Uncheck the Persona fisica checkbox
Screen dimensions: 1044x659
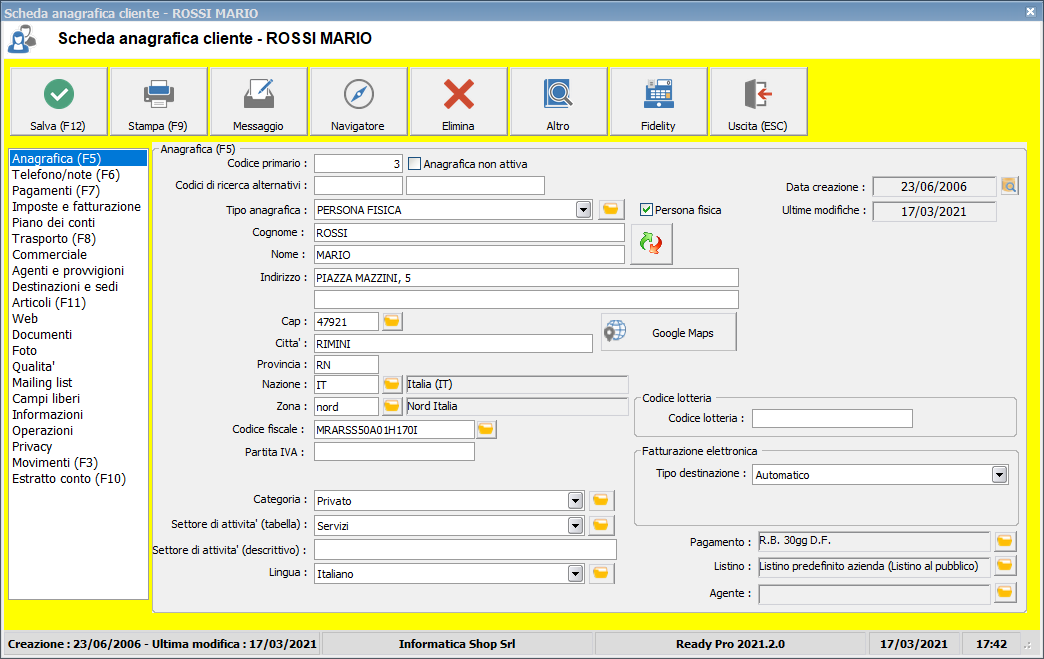(646, 210)
